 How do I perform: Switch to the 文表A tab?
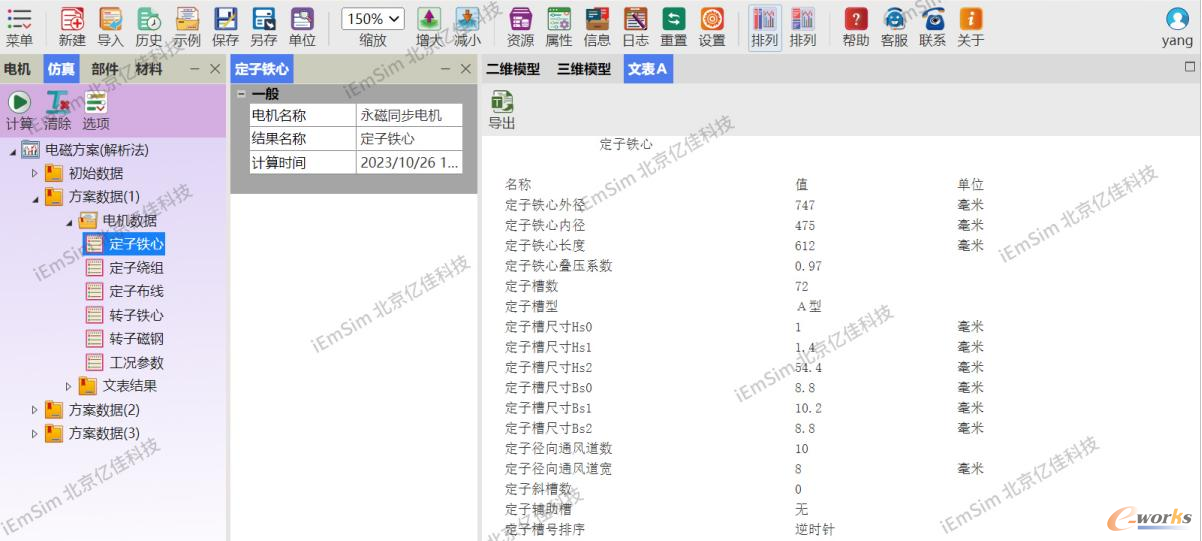tap(648, 69)
